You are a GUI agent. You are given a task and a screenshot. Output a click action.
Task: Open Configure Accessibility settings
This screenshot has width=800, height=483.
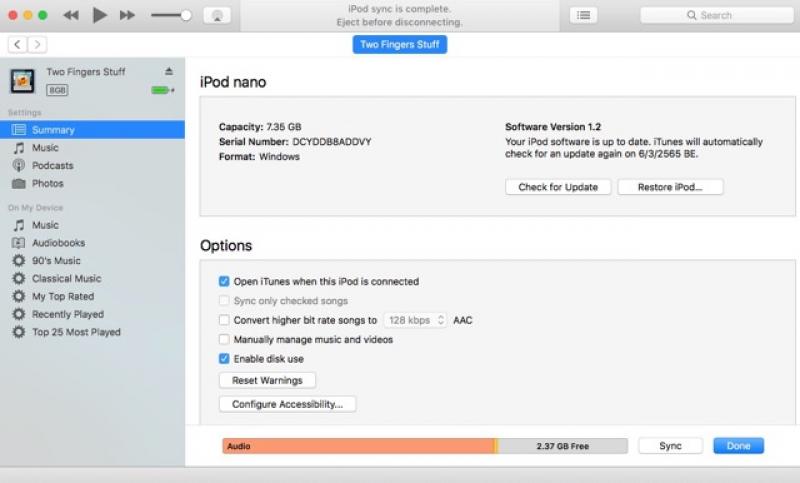[x=287, y=404]
